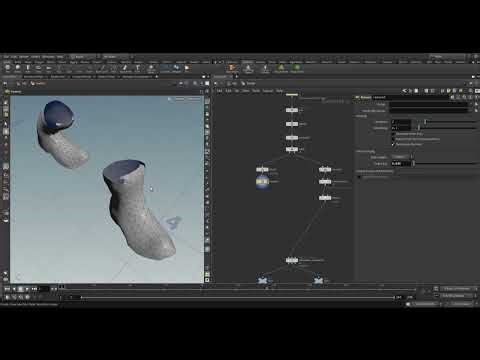The width and height of the screenshot is (480, 360).
Task: Select the Font shelf tool
Action: coord(137,68)
